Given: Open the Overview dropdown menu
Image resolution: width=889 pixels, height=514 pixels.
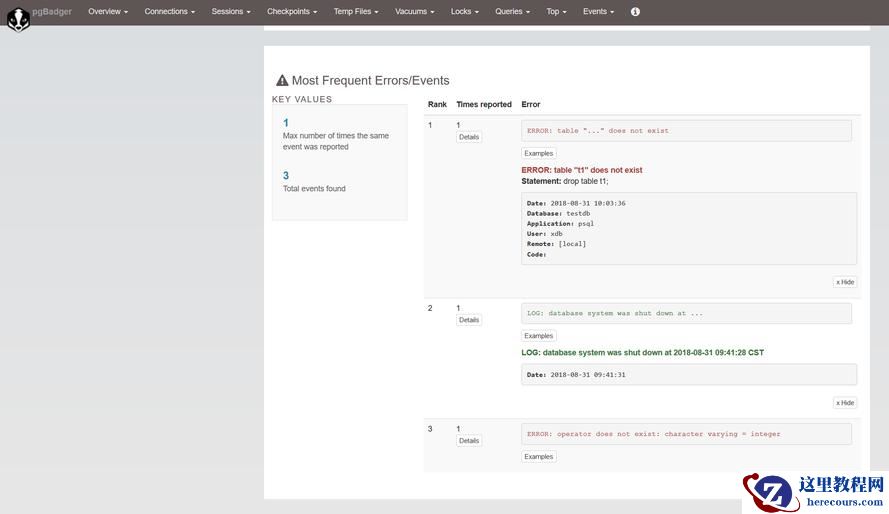Looking at the screenshot, I should pos(108,12).
